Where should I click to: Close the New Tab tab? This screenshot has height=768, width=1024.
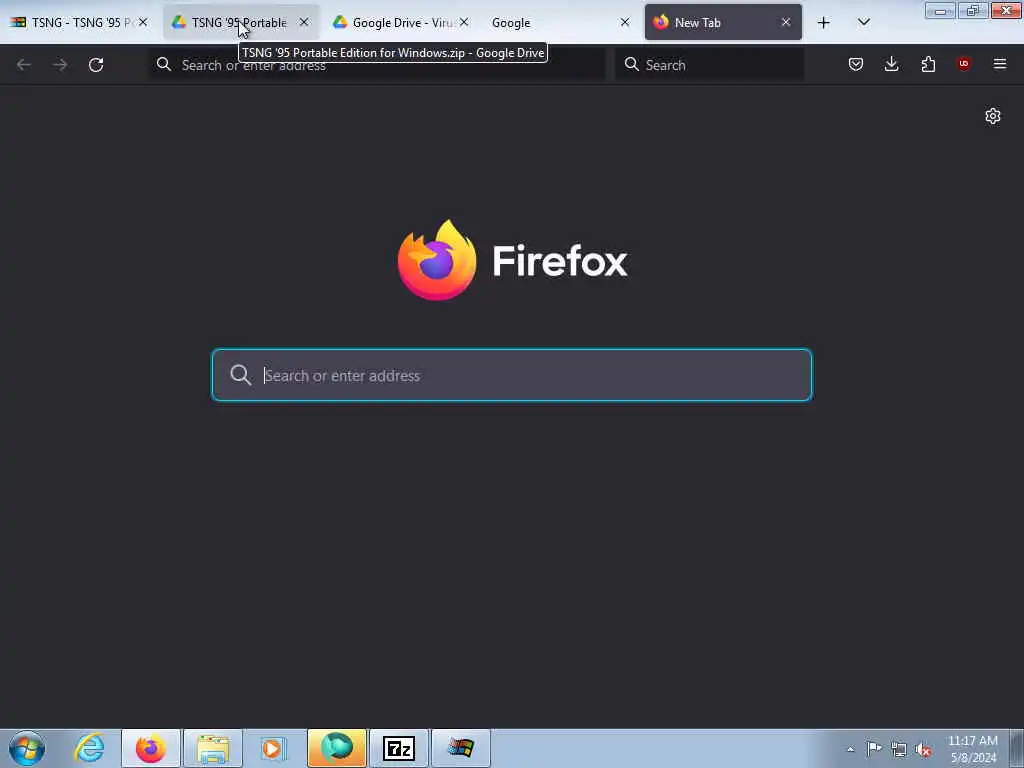[786, 22]
